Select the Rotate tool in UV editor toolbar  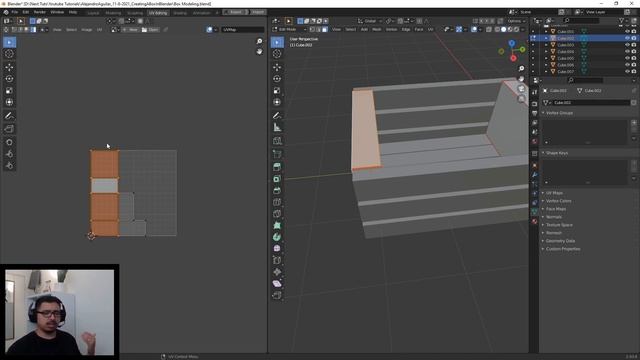9,79
